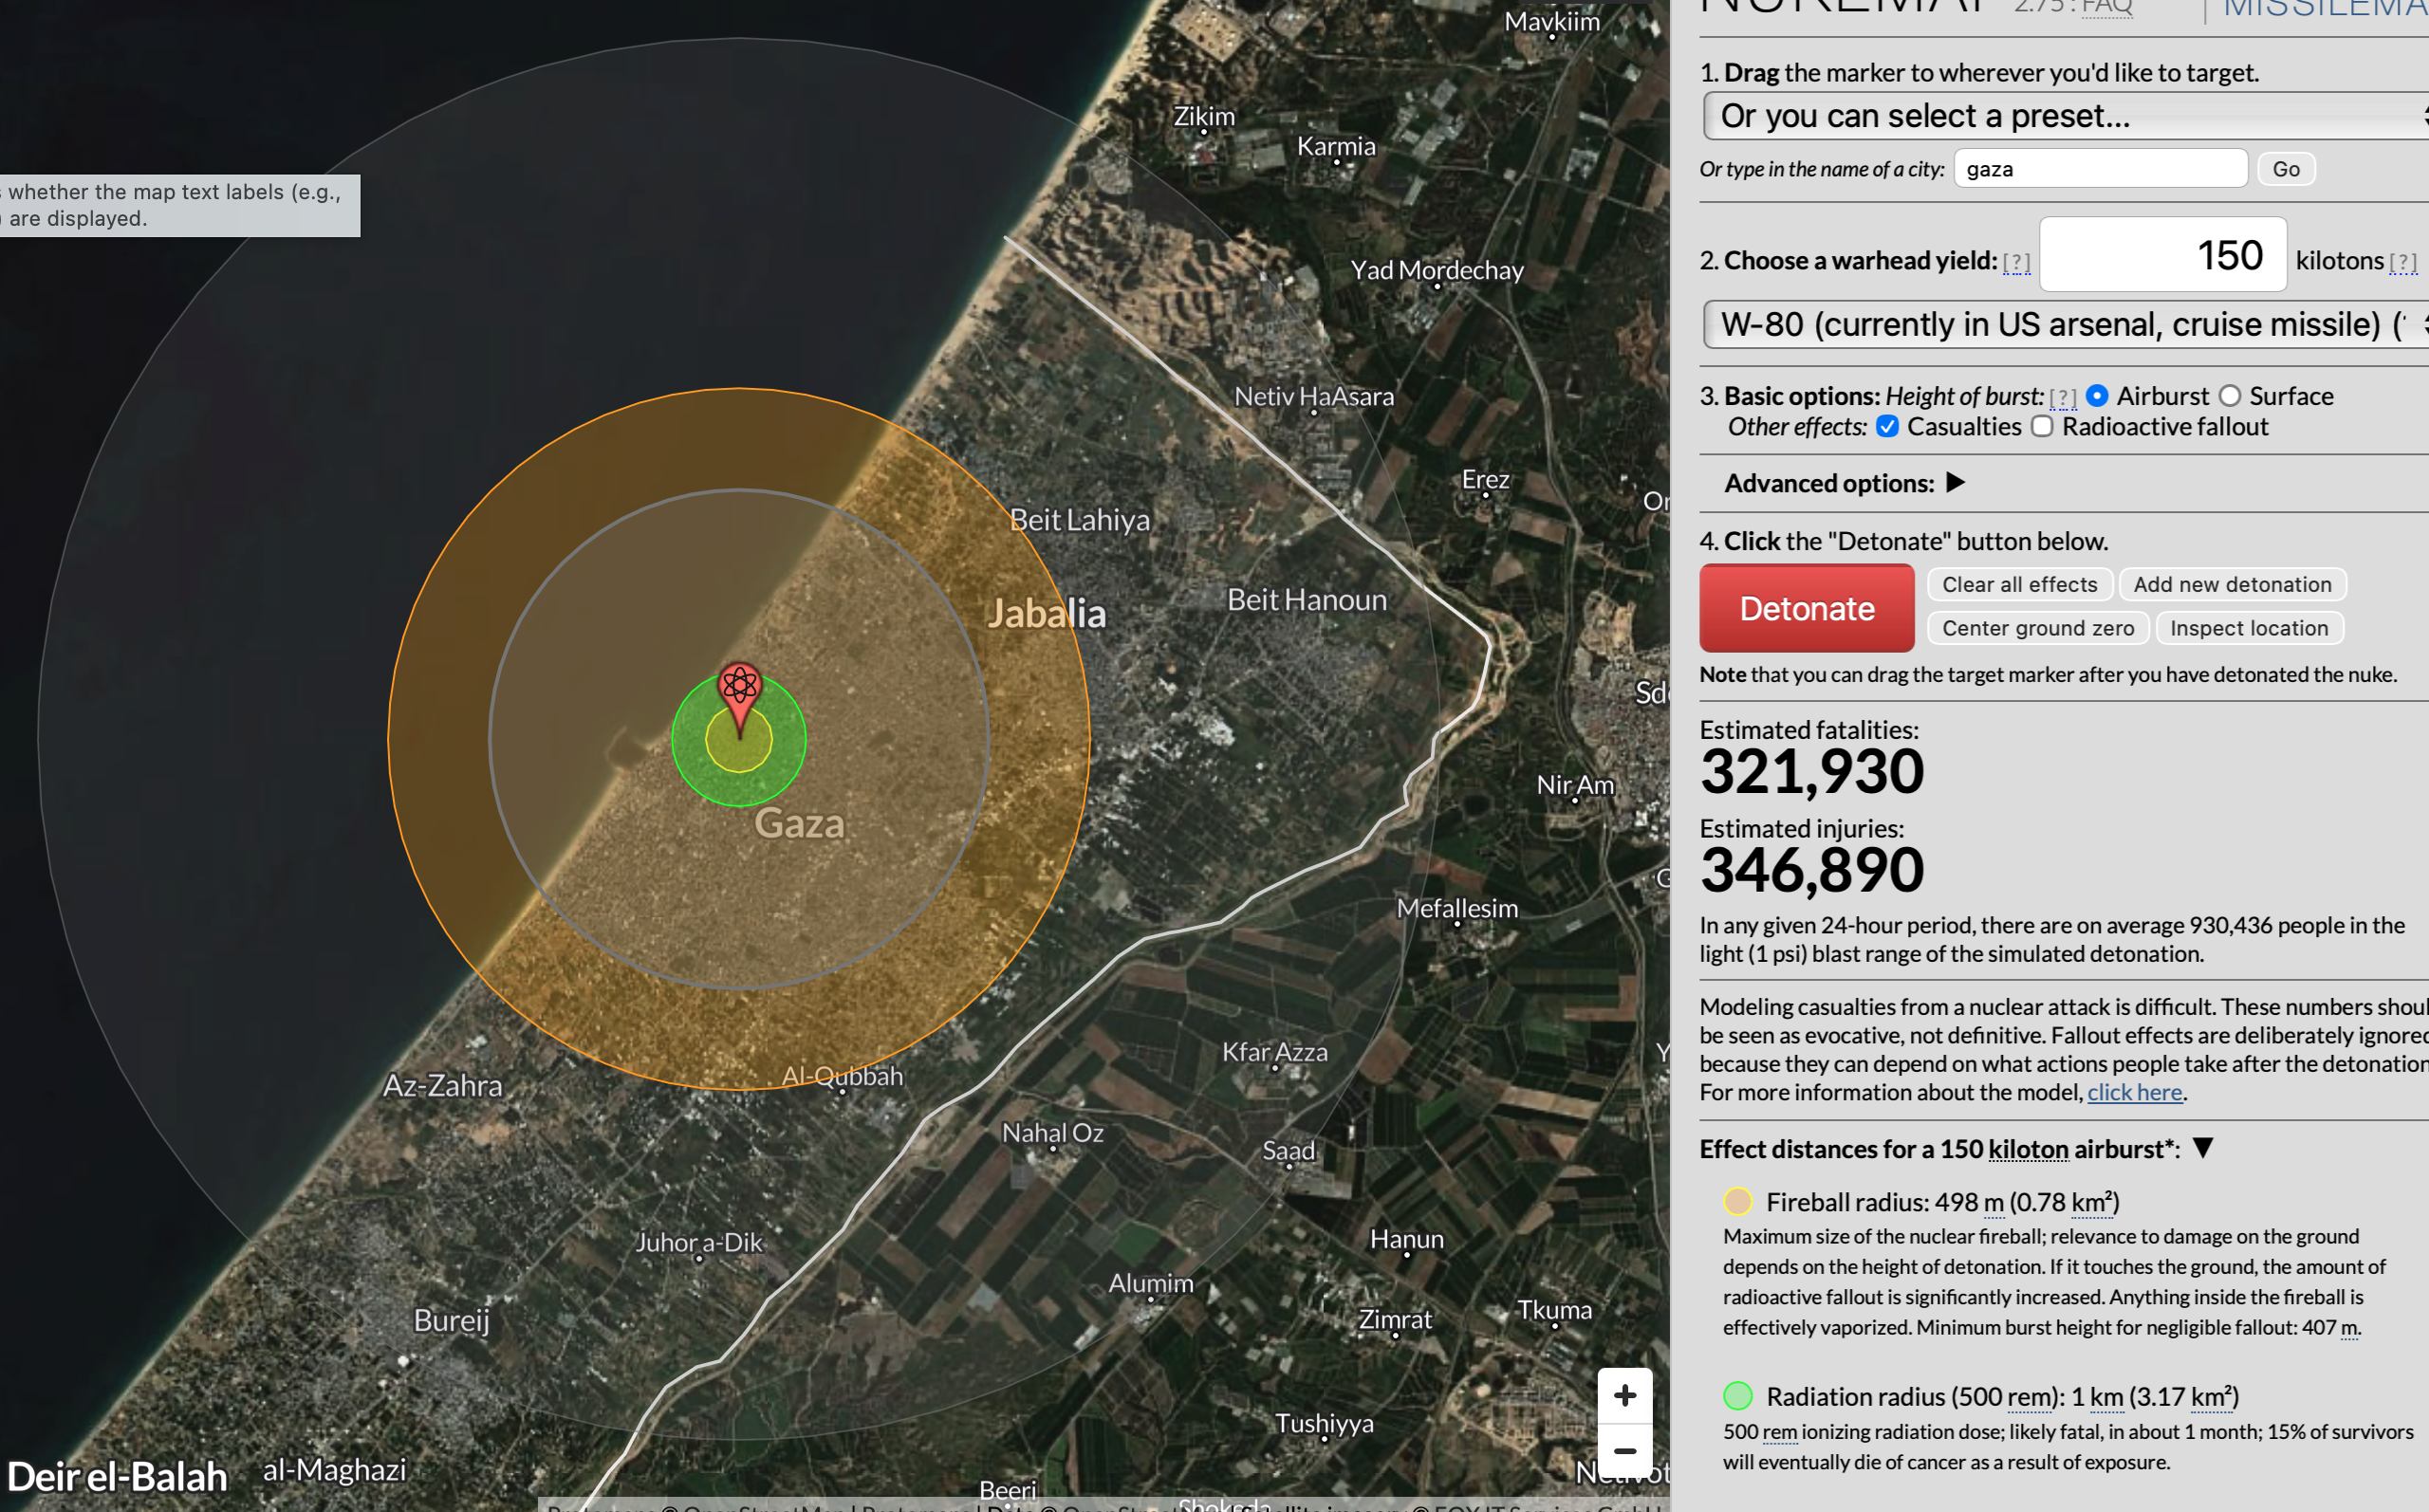Click the 'Deir el-Balah' map label
Image resolution: width=2429 pixels, height=1512 pixels.
pos(118,1476)
